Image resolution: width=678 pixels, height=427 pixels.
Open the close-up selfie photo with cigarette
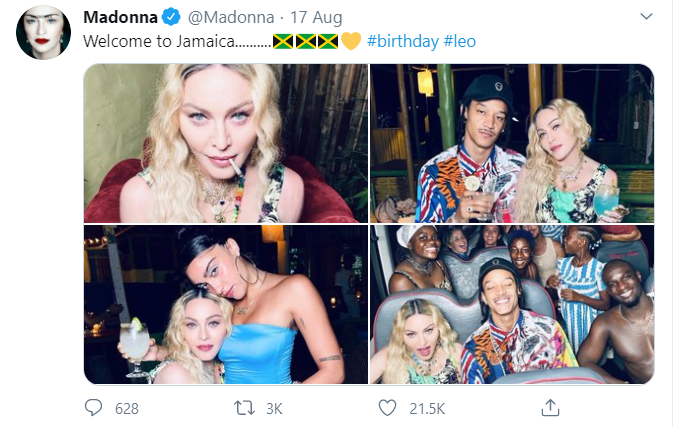pyautogui.click(x=226, y=143)
